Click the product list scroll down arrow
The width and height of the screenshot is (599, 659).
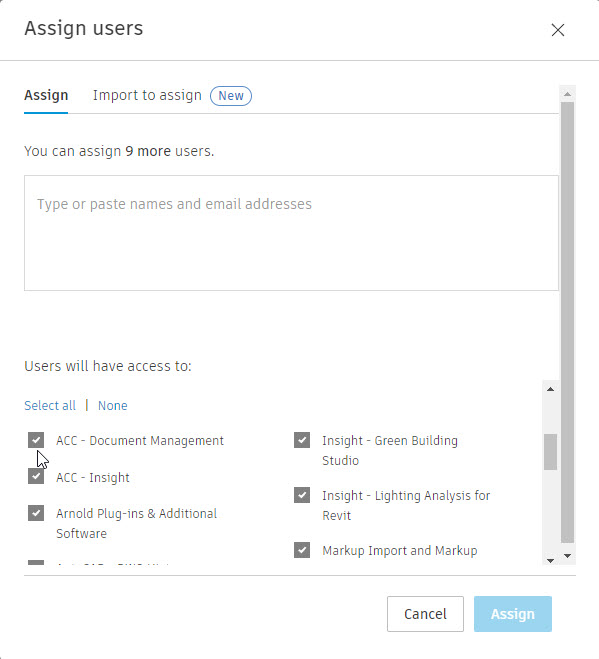coord(550,560)
